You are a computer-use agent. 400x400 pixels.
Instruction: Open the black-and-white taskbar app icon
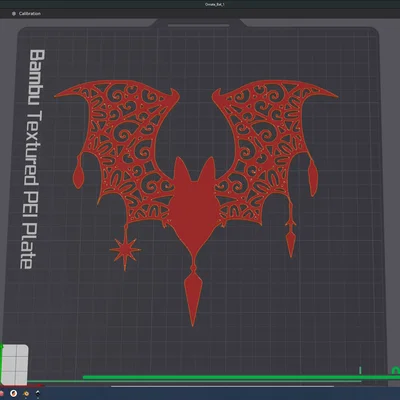point(38,394)
